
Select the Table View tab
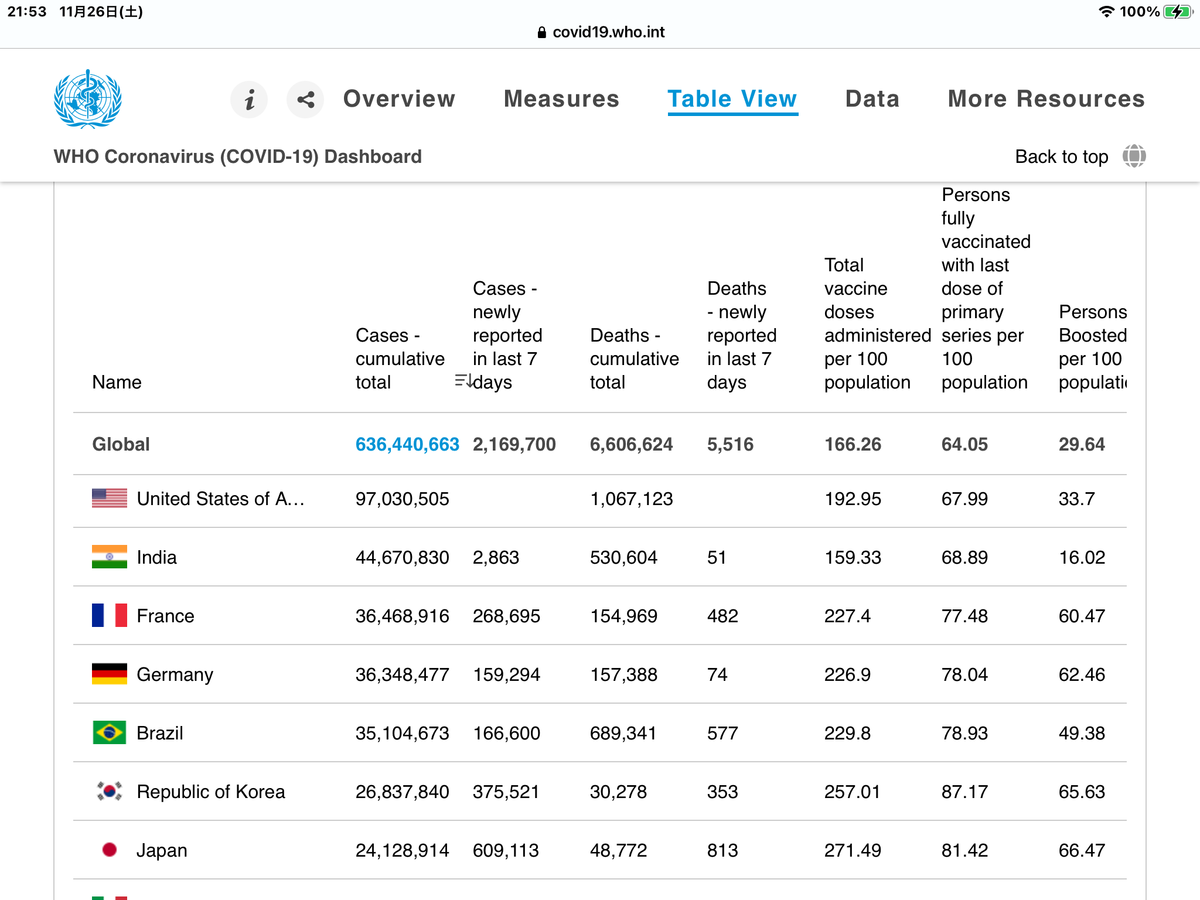[732, 99]
